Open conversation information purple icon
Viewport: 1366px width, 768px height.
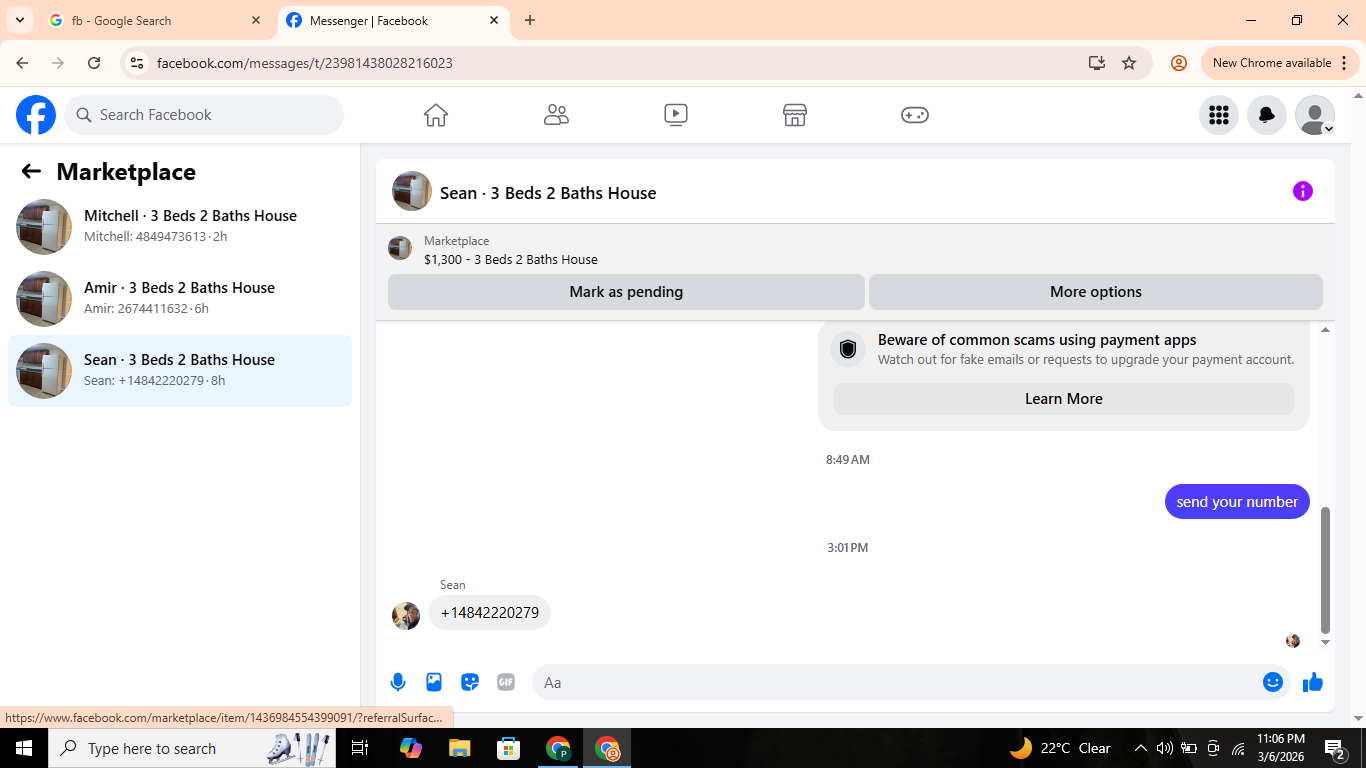point(1303,191)
